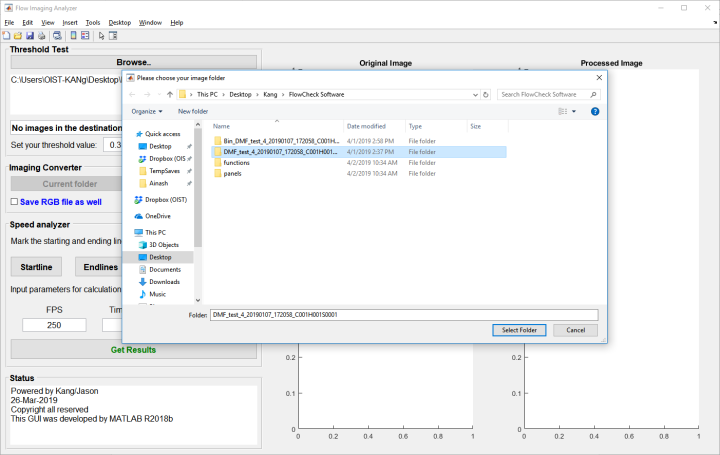Open the Organize dropdown menu
720x455 pixels.
click(x=146, y=111)
